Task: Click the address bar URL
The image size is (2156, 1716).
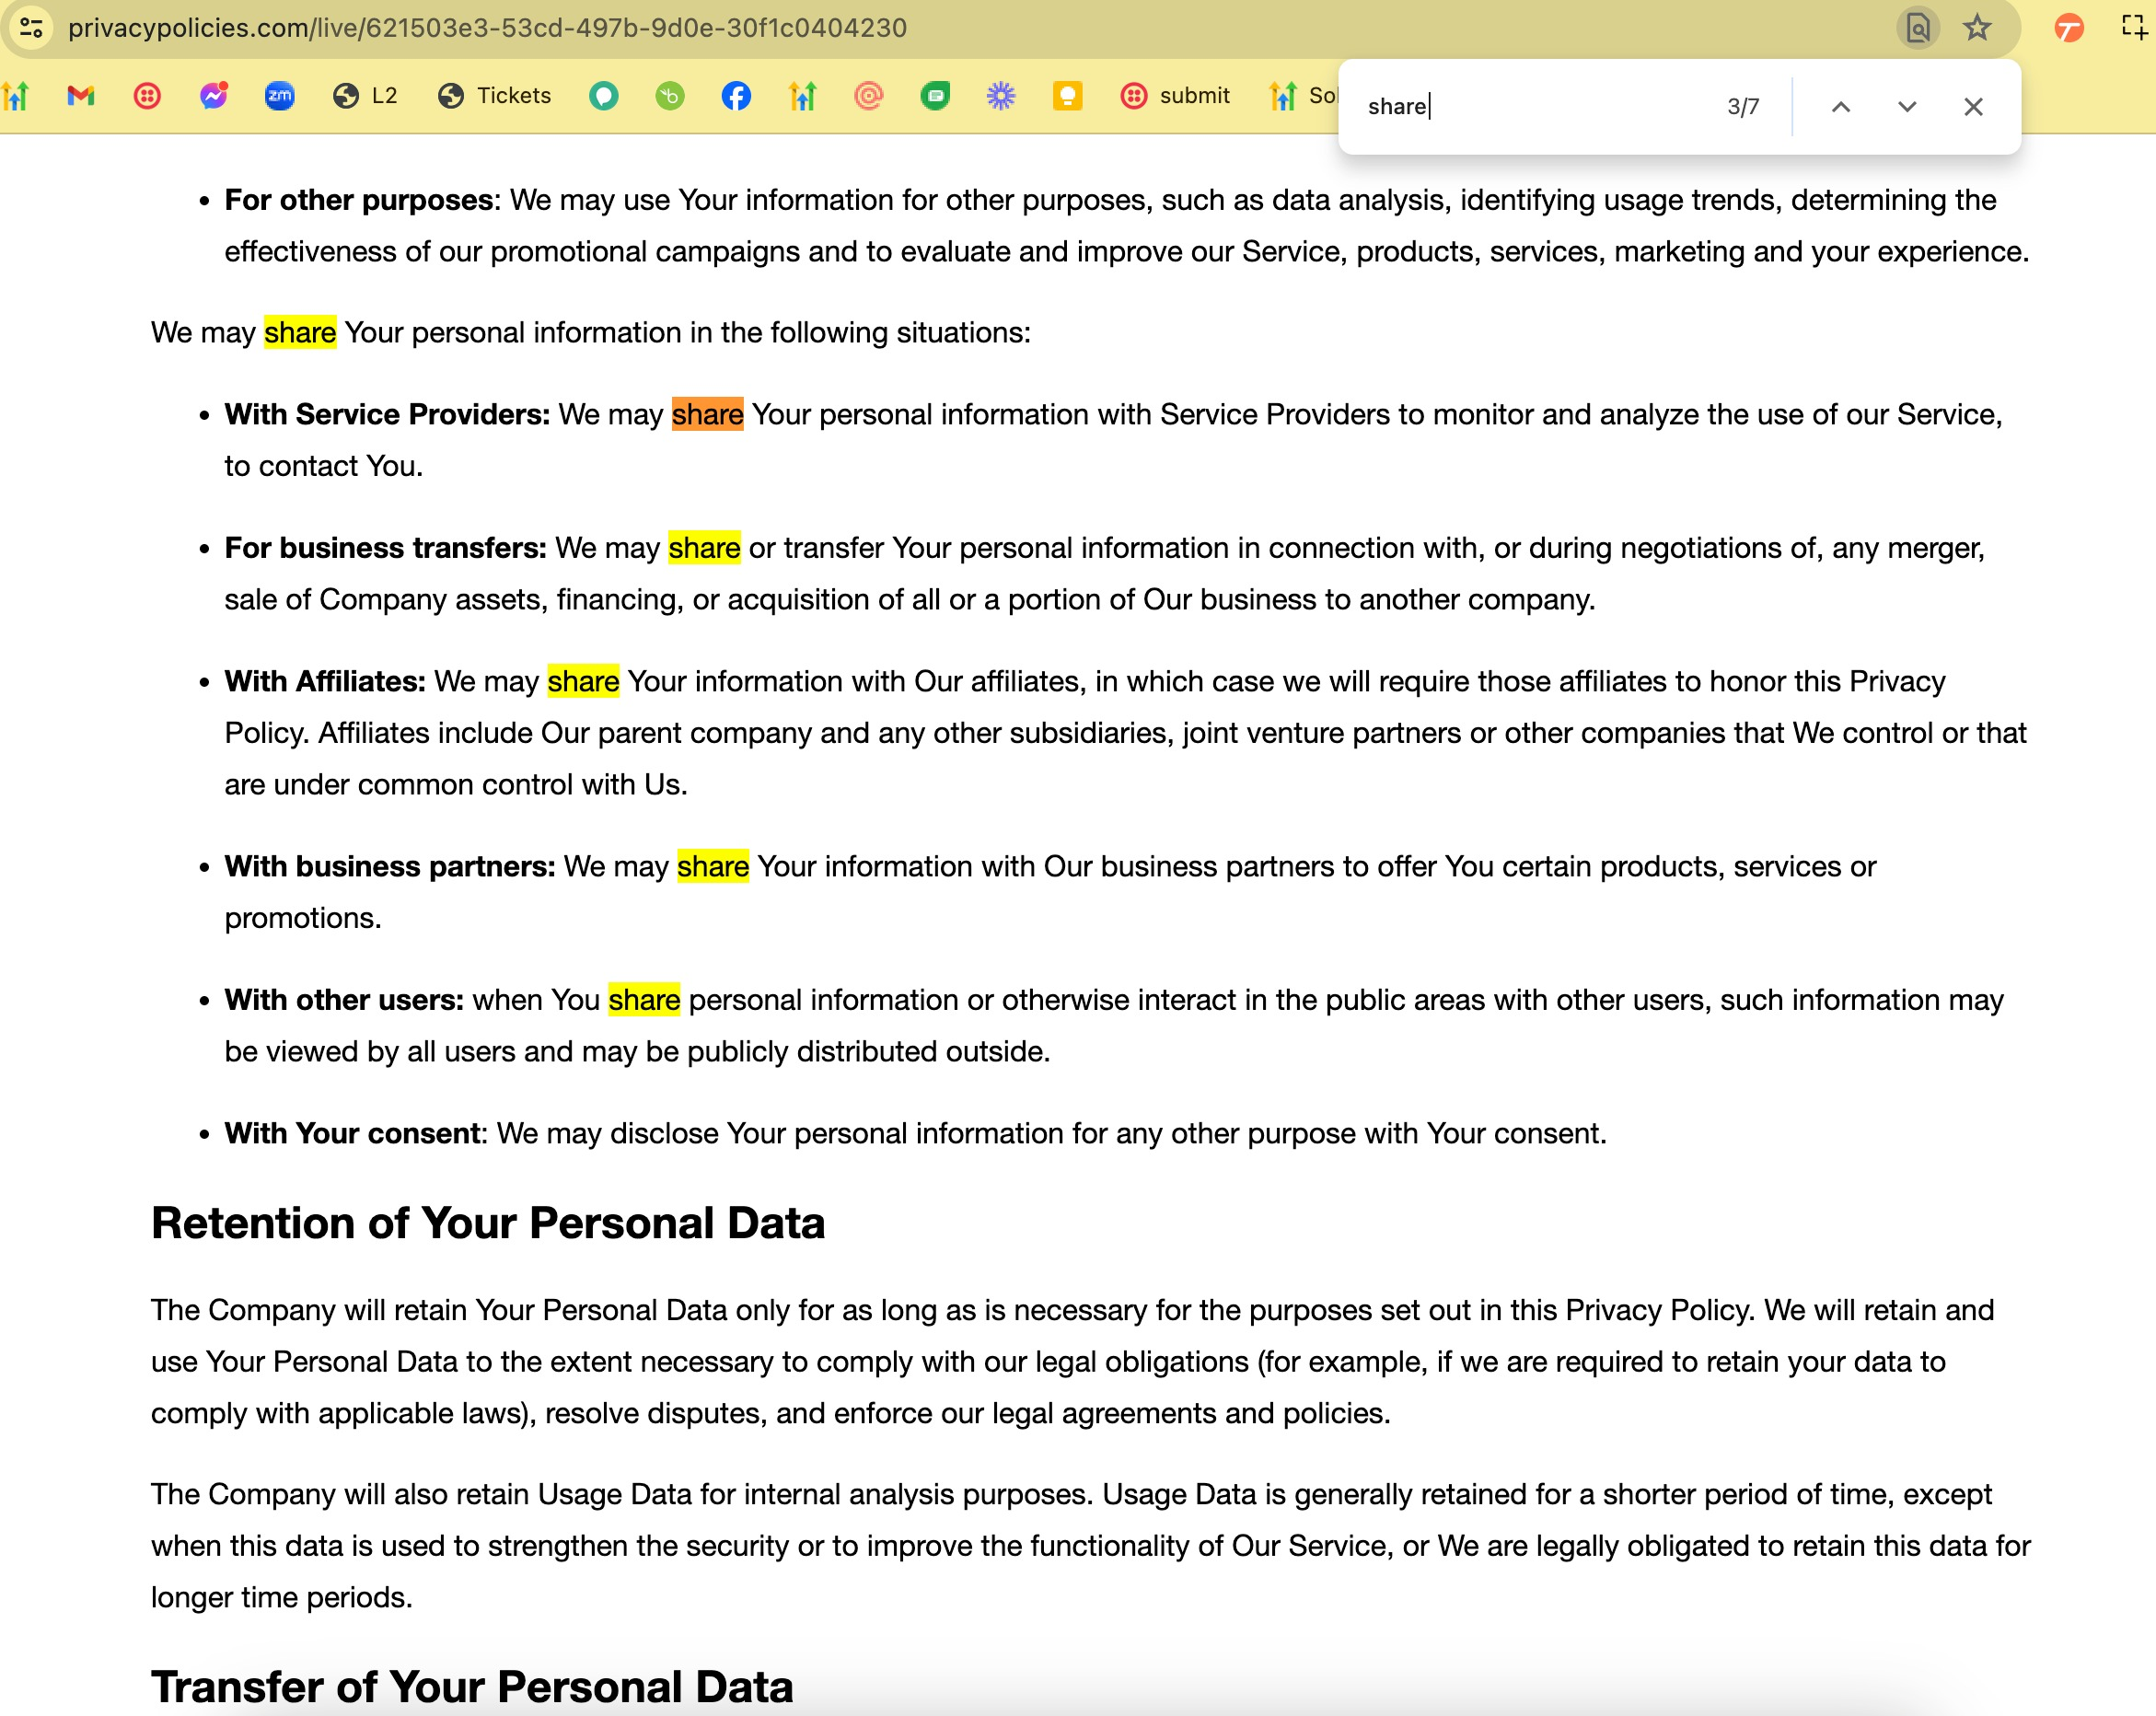Action: point(487,27)
